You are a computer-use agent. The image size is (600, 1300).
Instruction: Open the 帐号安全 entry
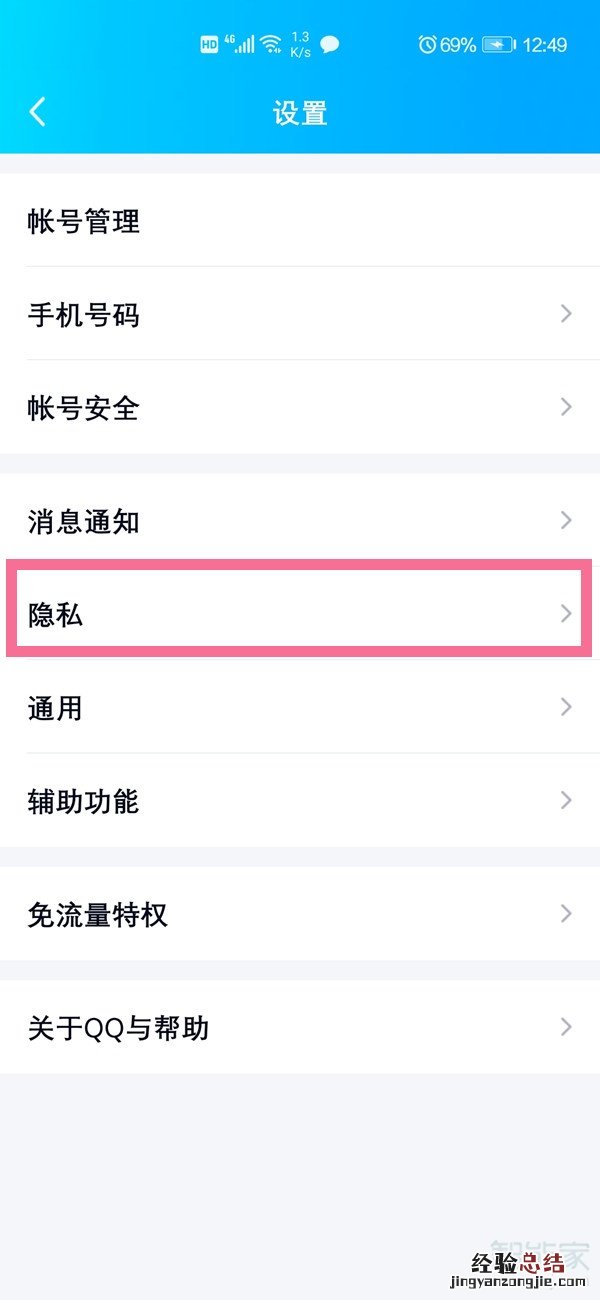point(84,408)
